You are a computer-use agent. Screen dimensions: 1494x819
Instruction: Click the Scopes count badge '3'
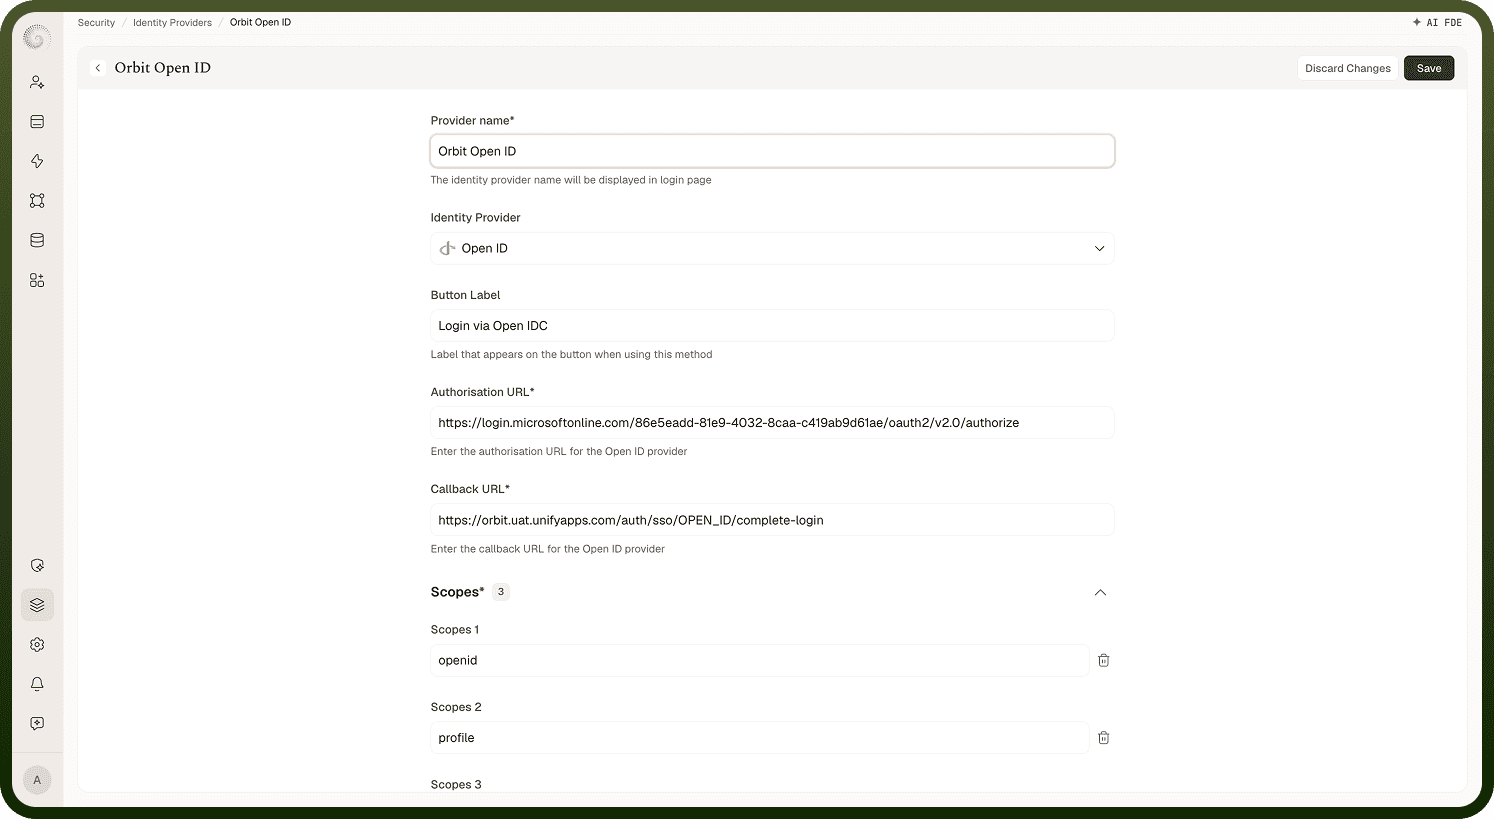[x=501, y=592]
